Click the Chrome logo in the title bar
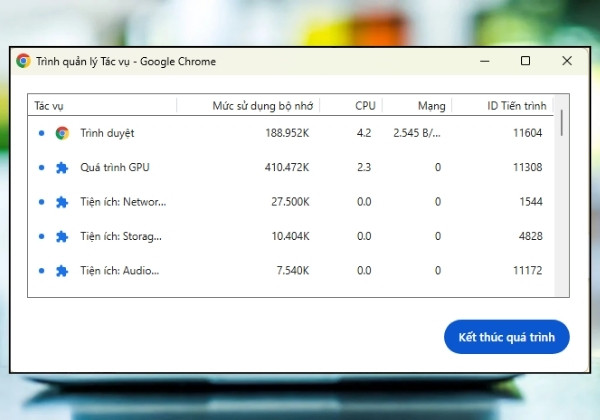600x420 pixels. point(23,61)
